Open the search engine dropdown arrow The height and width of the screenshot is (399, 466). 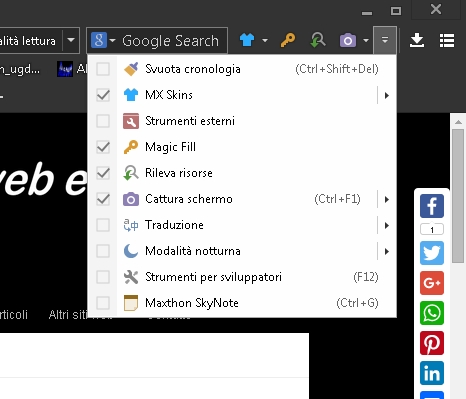pyautogui.click(x=112, y=40)
